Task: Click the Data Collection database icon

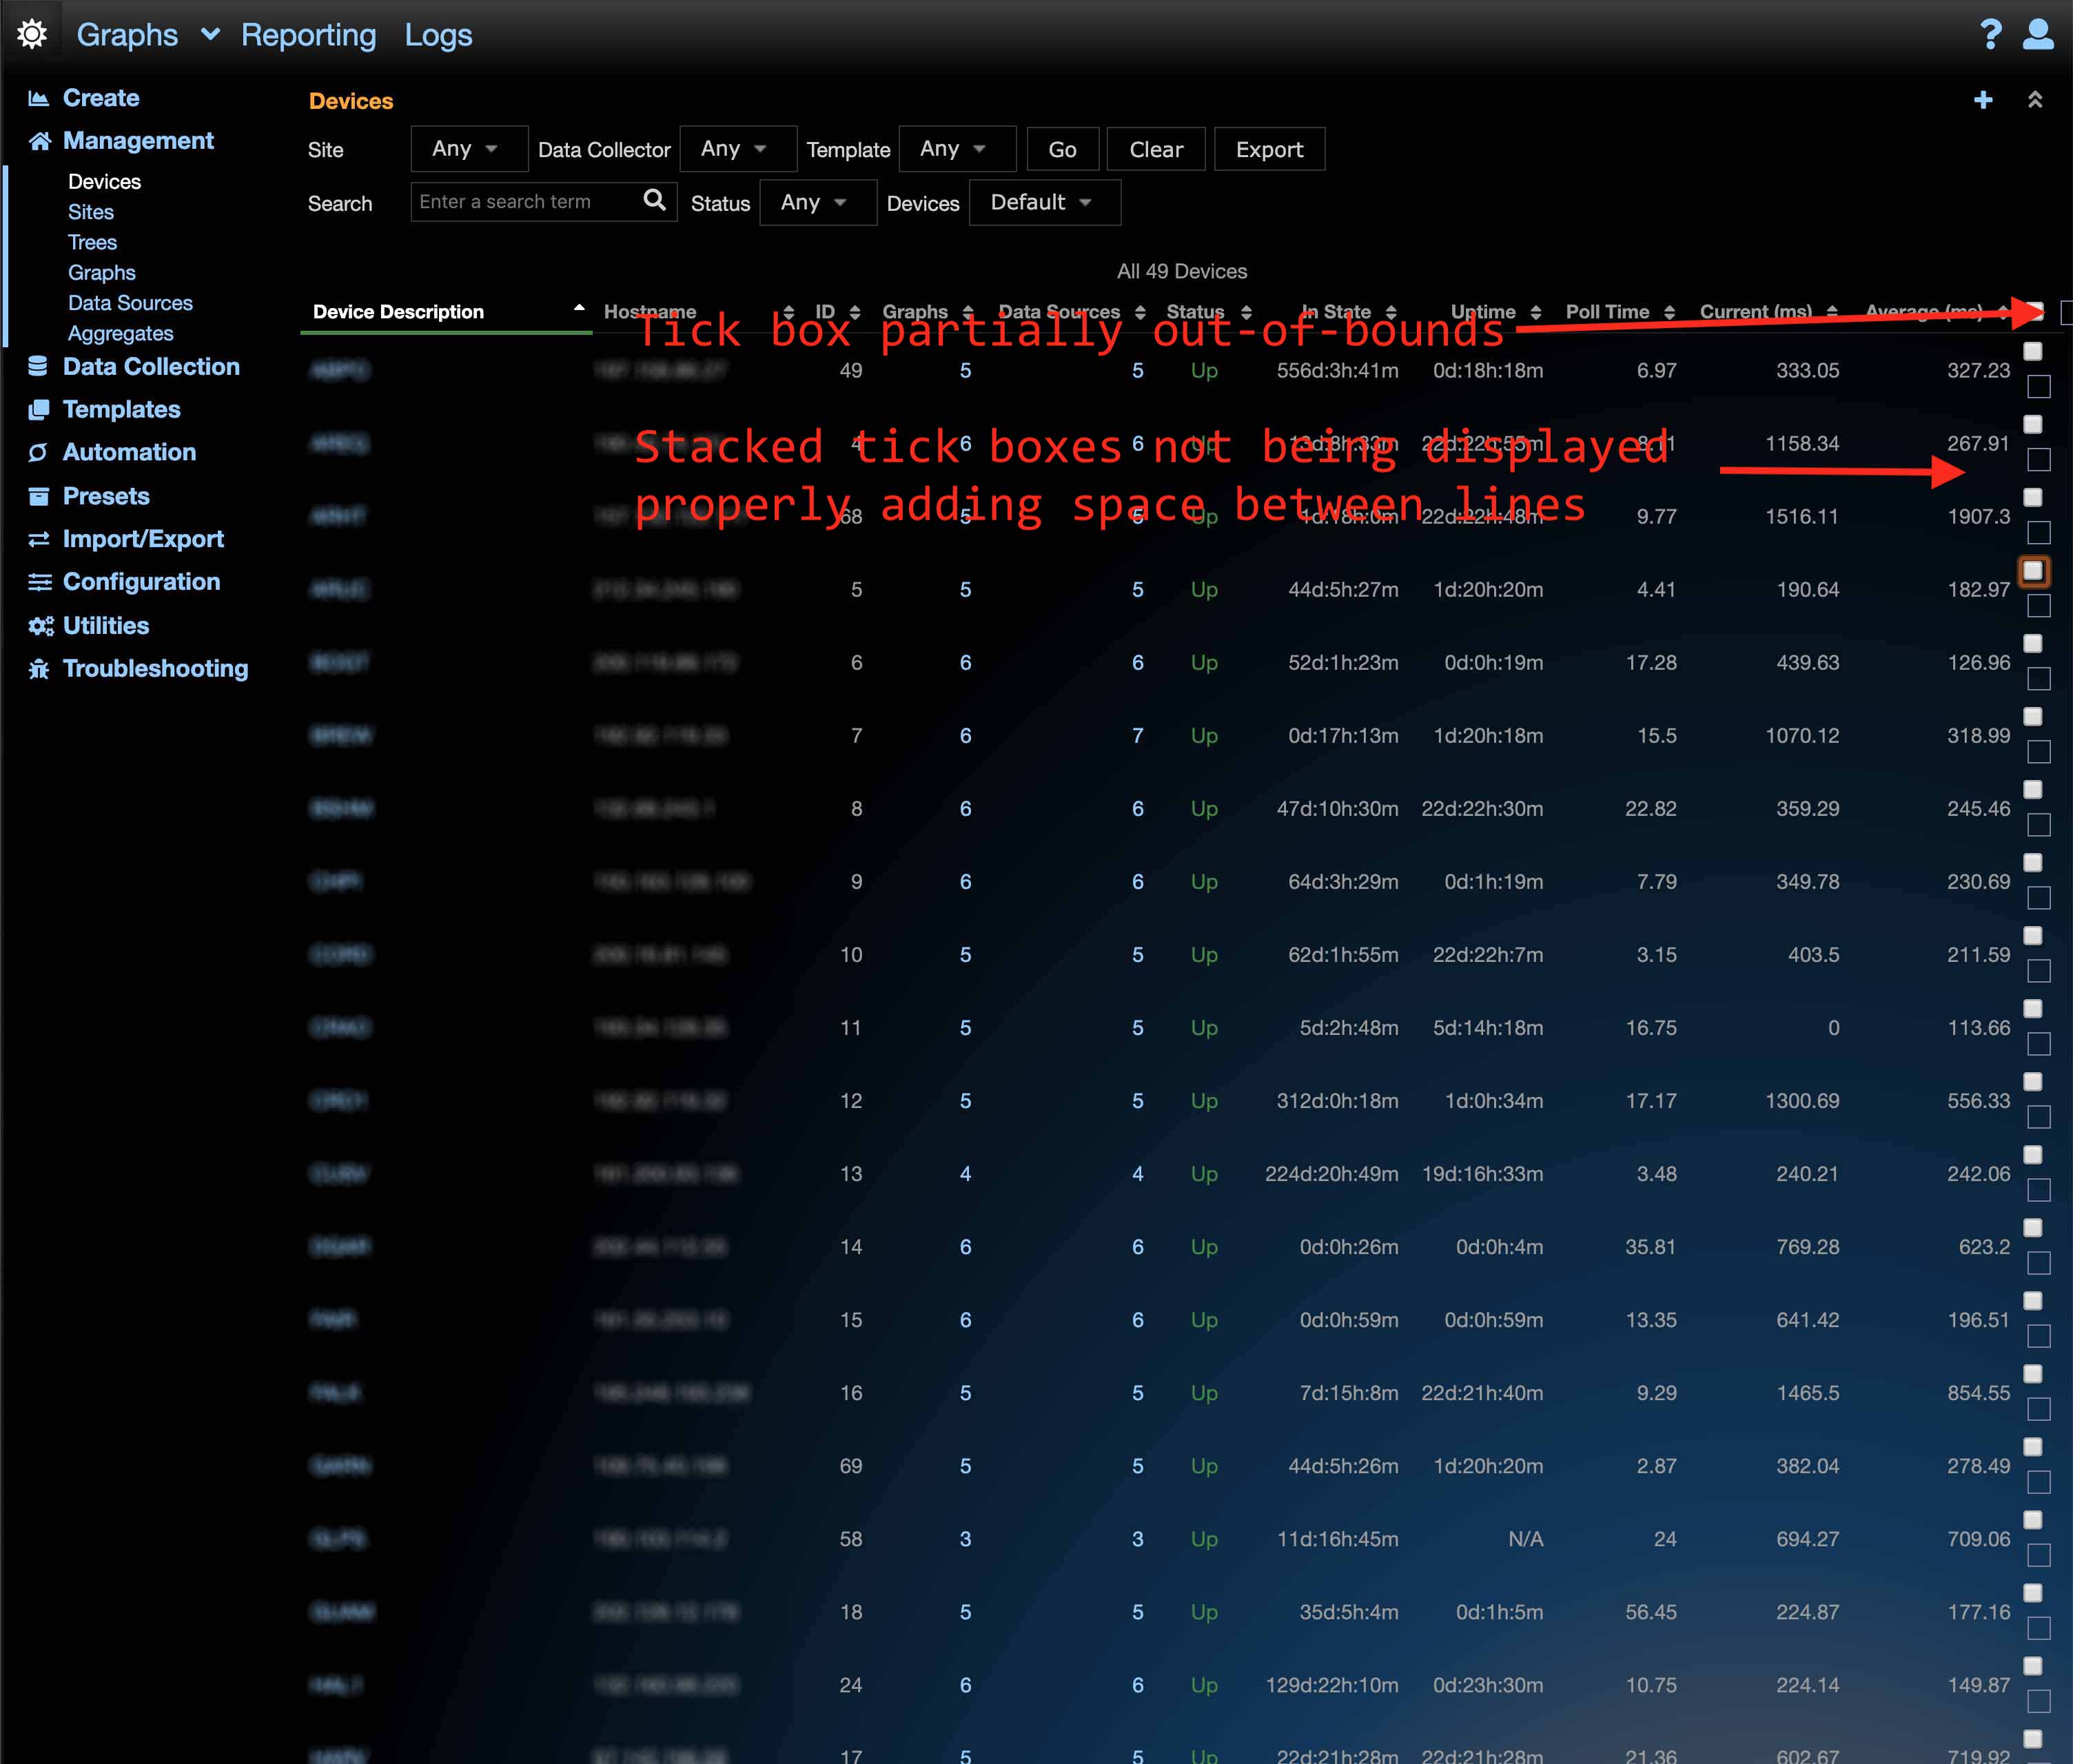Action: point(38,366)
